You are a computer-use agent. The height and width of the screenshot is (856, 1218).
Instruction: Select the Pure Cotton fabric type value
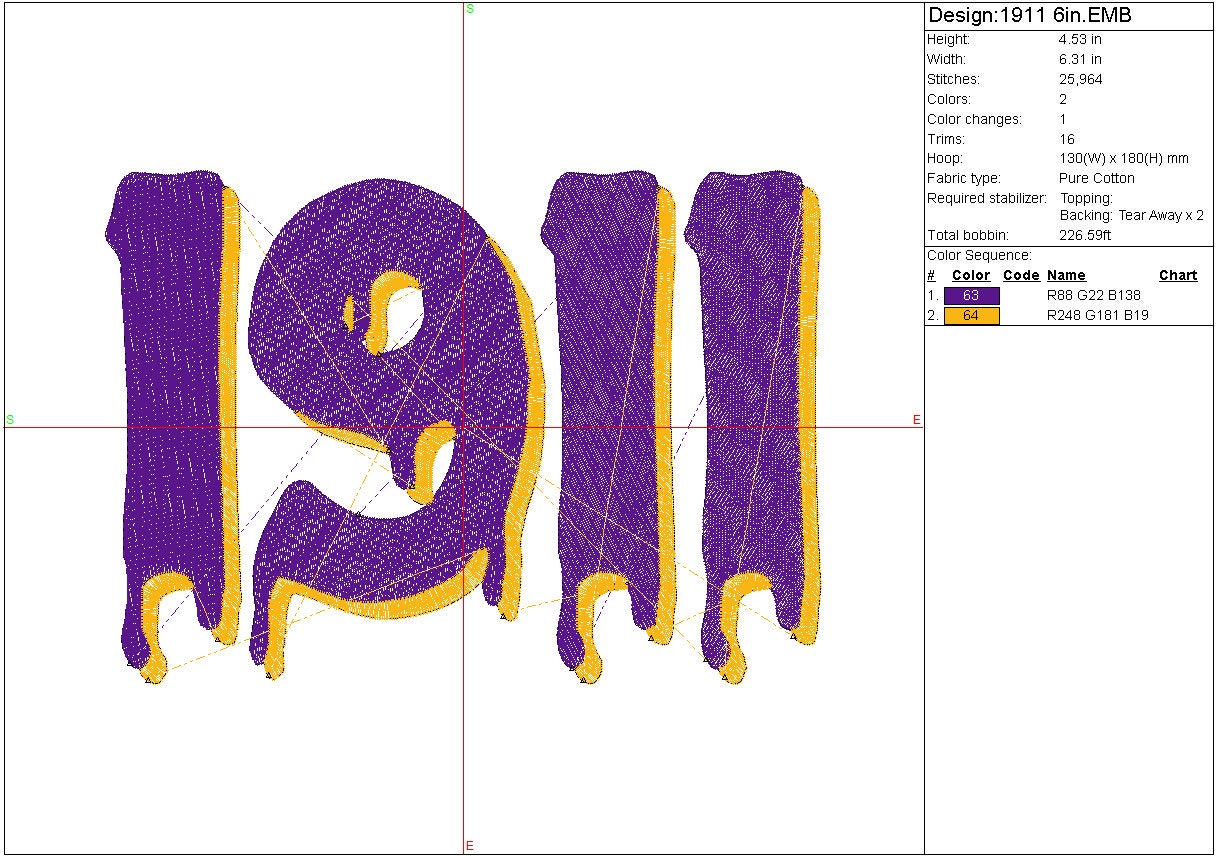click(1097, 179)
